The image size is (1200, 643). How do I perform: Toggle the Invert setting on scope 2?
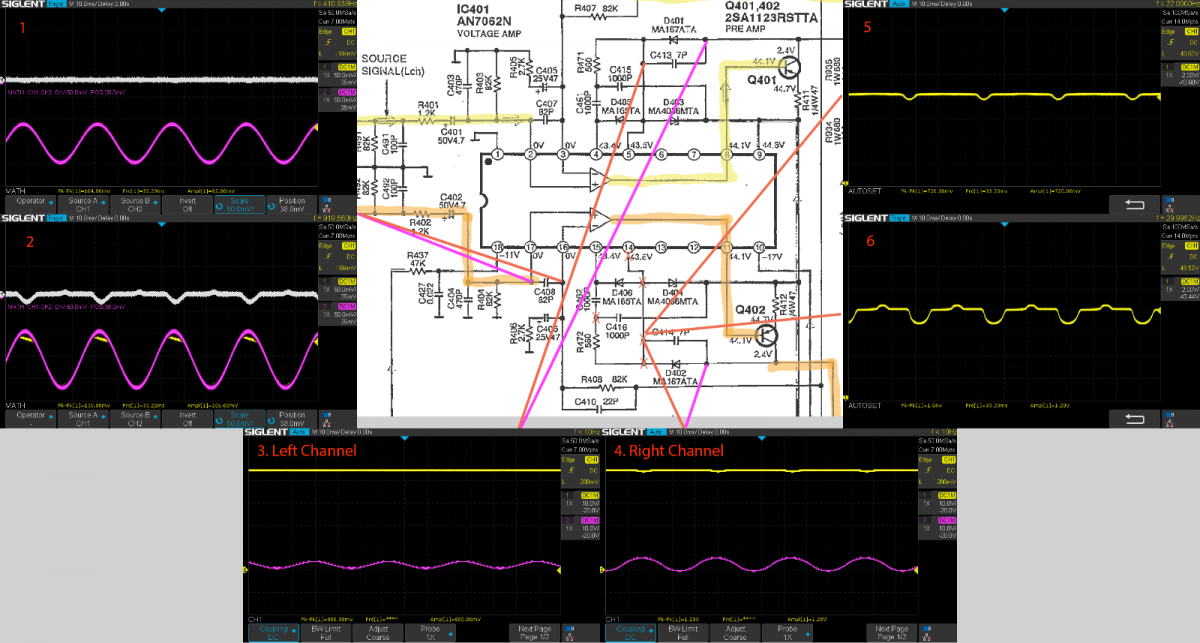(x=188, y=418)
